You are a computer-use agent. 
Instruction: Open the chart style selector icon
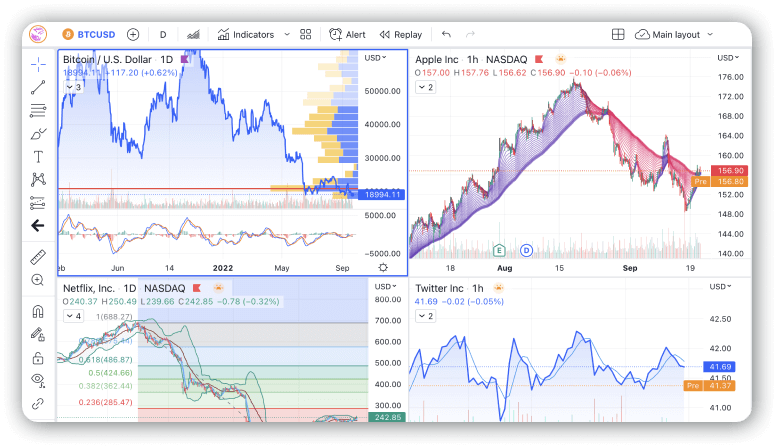(194, 34)
